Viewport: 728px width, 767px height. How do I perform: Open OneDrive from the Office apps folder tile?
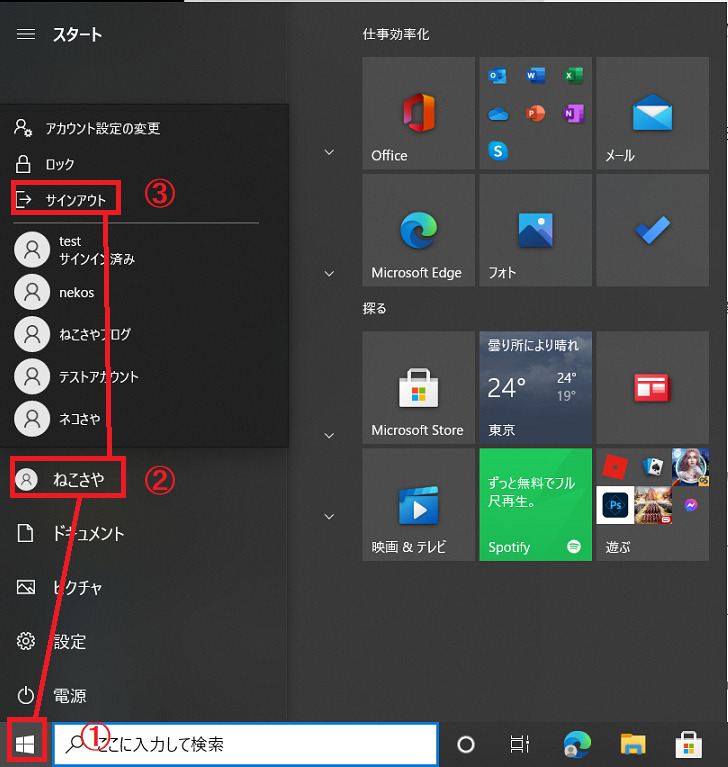coord(498,113)
